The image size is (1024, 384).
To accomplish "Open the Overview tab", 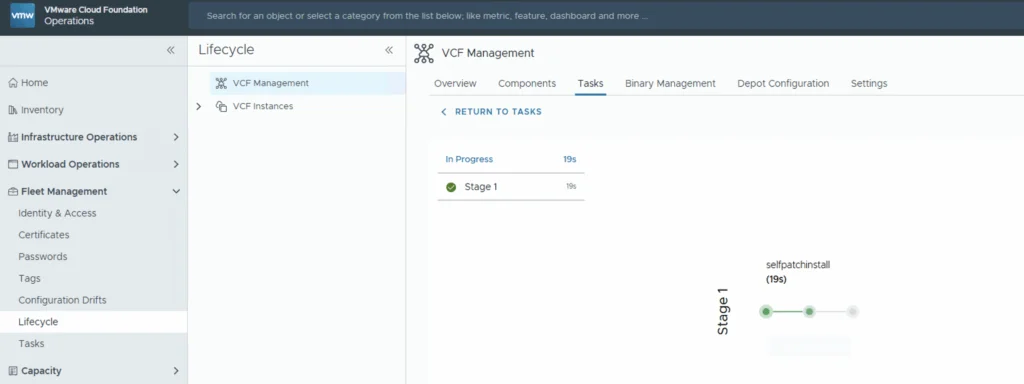I will pyautogui.click(x=455, y=84).
